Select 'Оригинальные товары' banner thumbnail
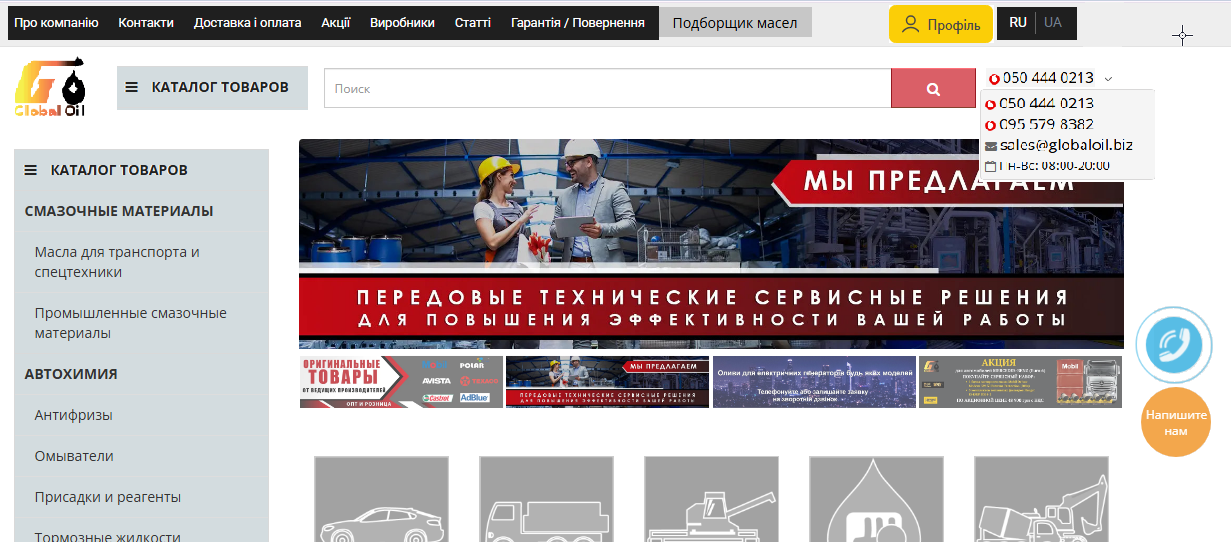 401,382
